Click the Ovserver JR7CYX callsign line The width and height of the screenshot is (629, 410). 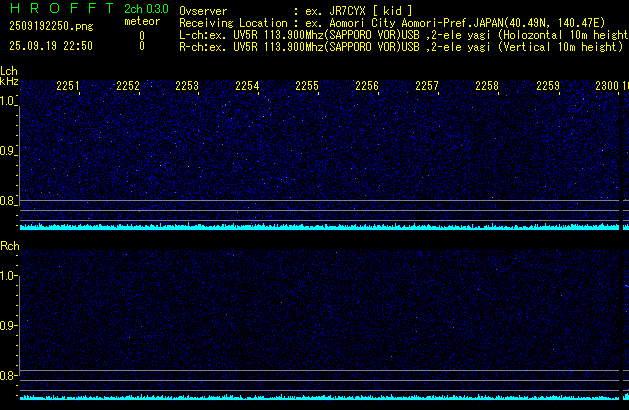pyautogui.click(x=296, y=10)
